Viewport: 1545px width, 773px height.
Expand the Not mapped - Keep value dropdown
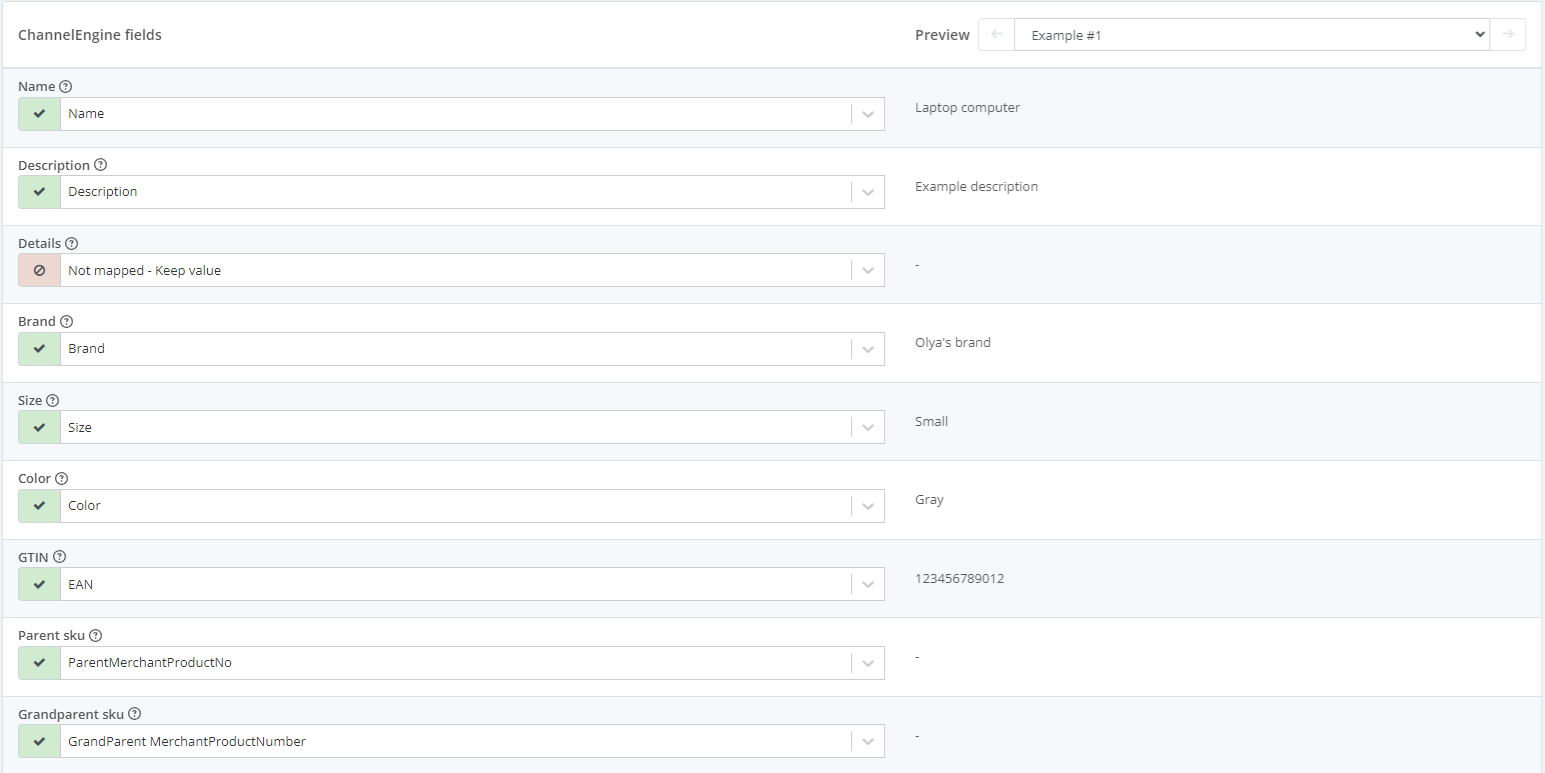tap(867, 270)
